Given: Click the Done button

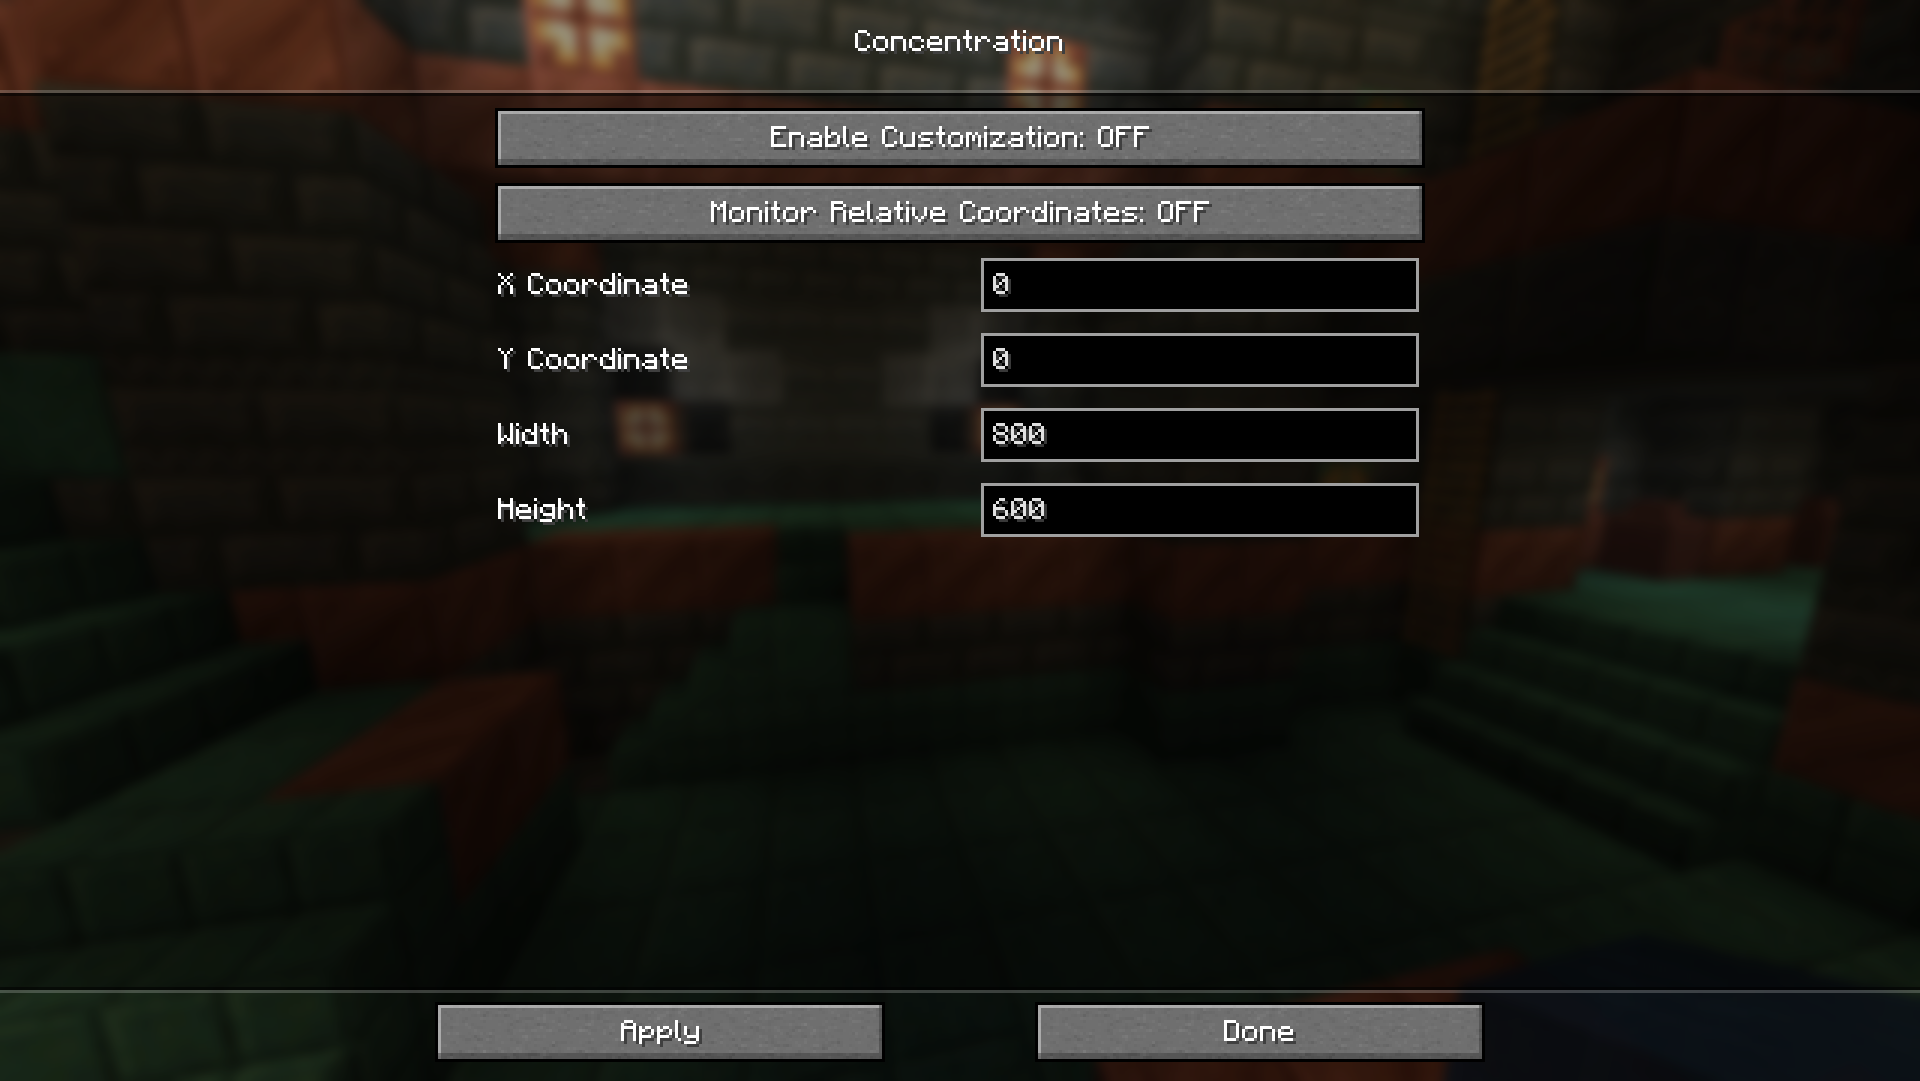Looking at the screenshot, I should 1259,1031.
